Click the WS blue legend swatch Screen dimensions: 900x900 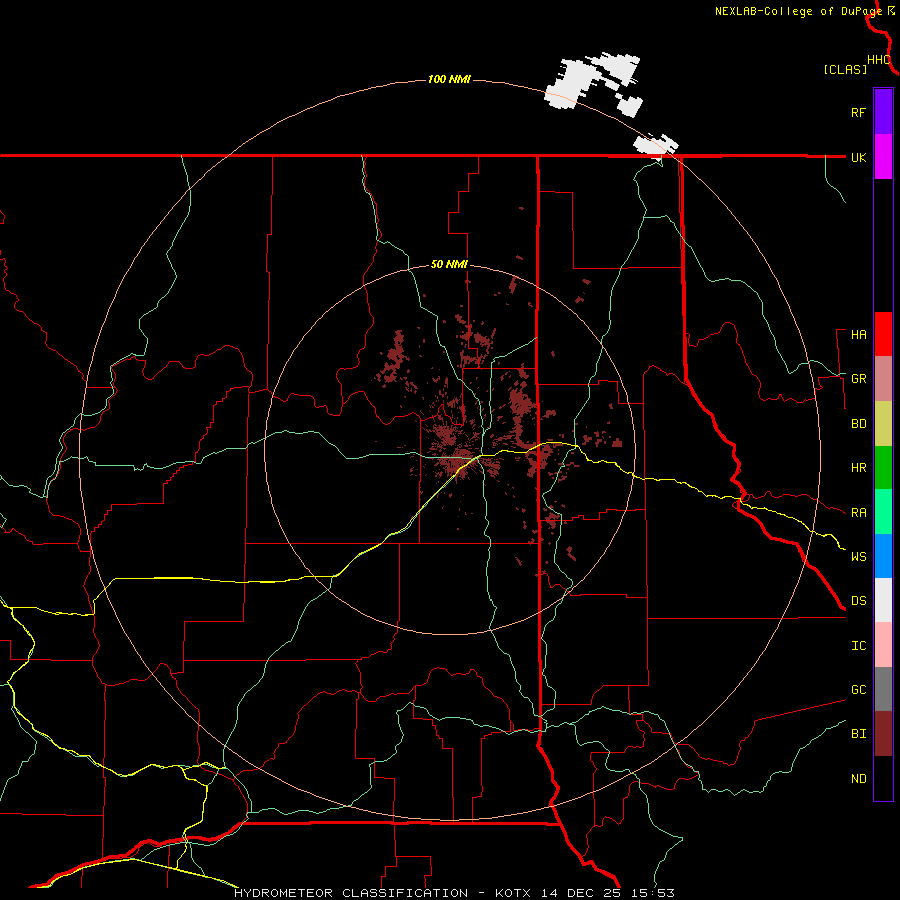pos(883,556)
